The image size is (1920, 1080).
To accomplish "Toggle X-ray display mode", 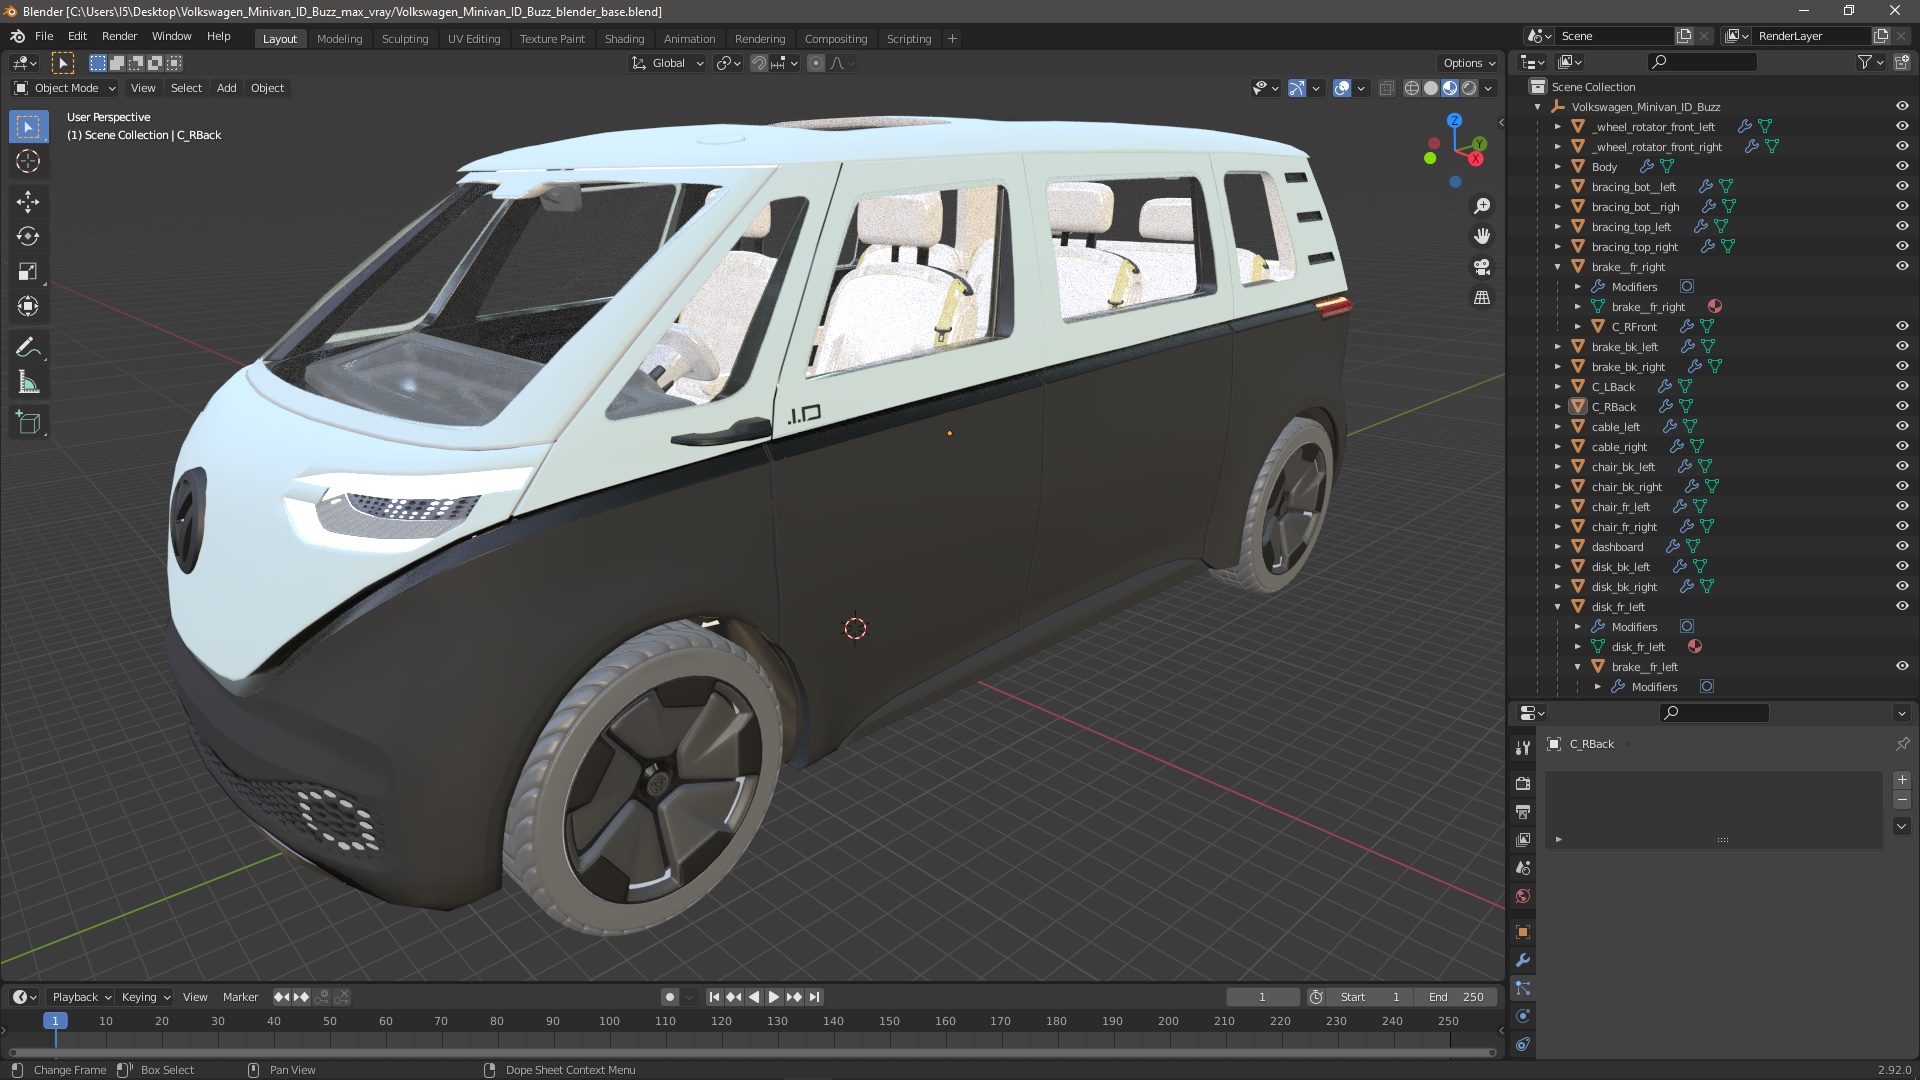I will [1386, 88].
